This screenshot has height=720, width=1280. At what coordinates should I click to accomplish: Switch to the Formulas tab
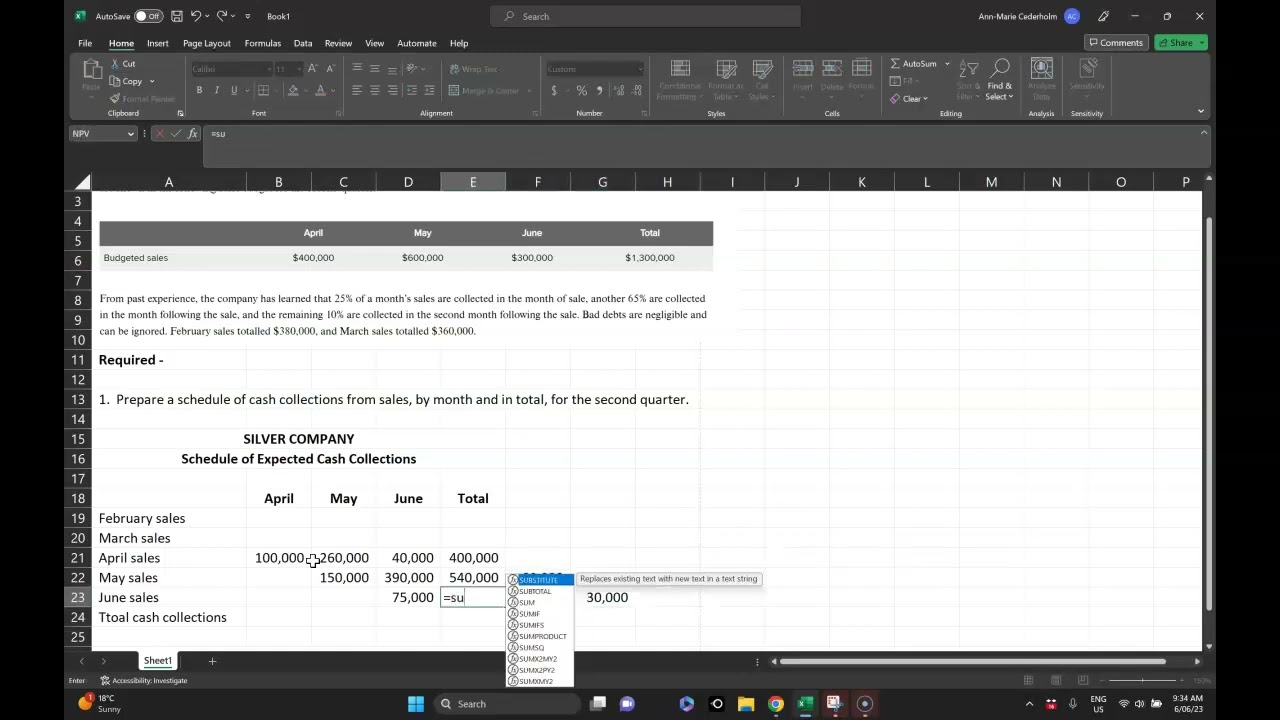(263, 43)
